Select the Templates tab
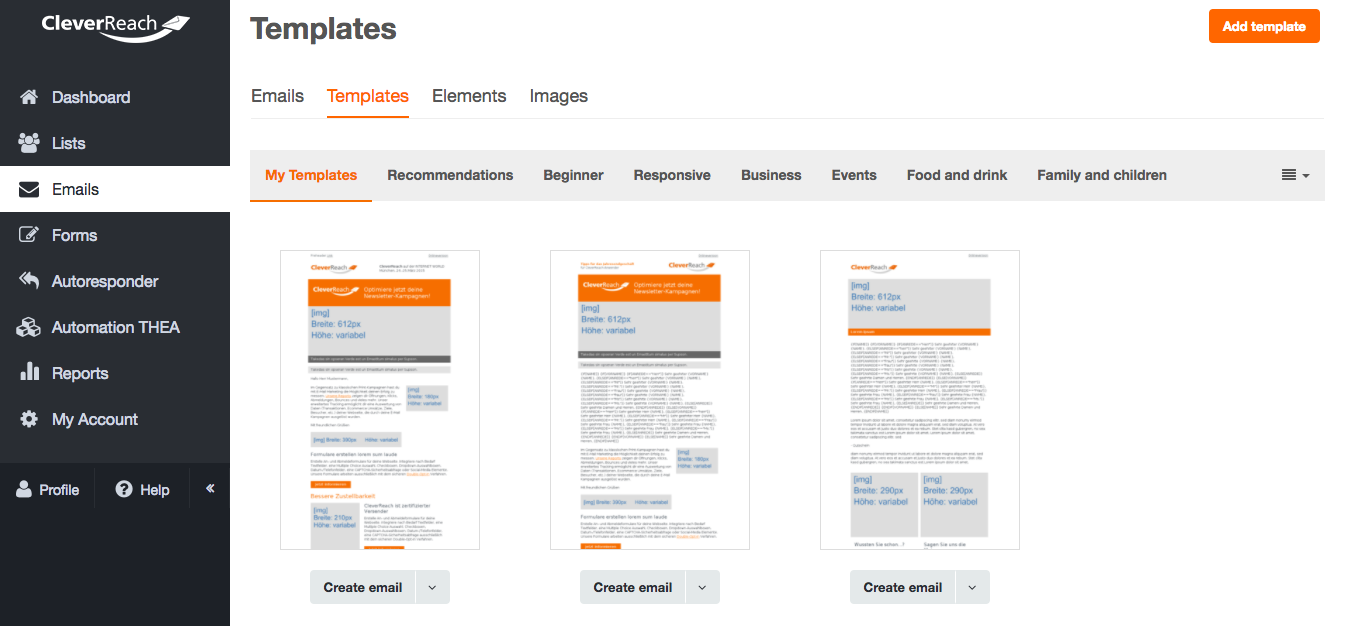Viewport: 1362px width, 626px height. 368,96
